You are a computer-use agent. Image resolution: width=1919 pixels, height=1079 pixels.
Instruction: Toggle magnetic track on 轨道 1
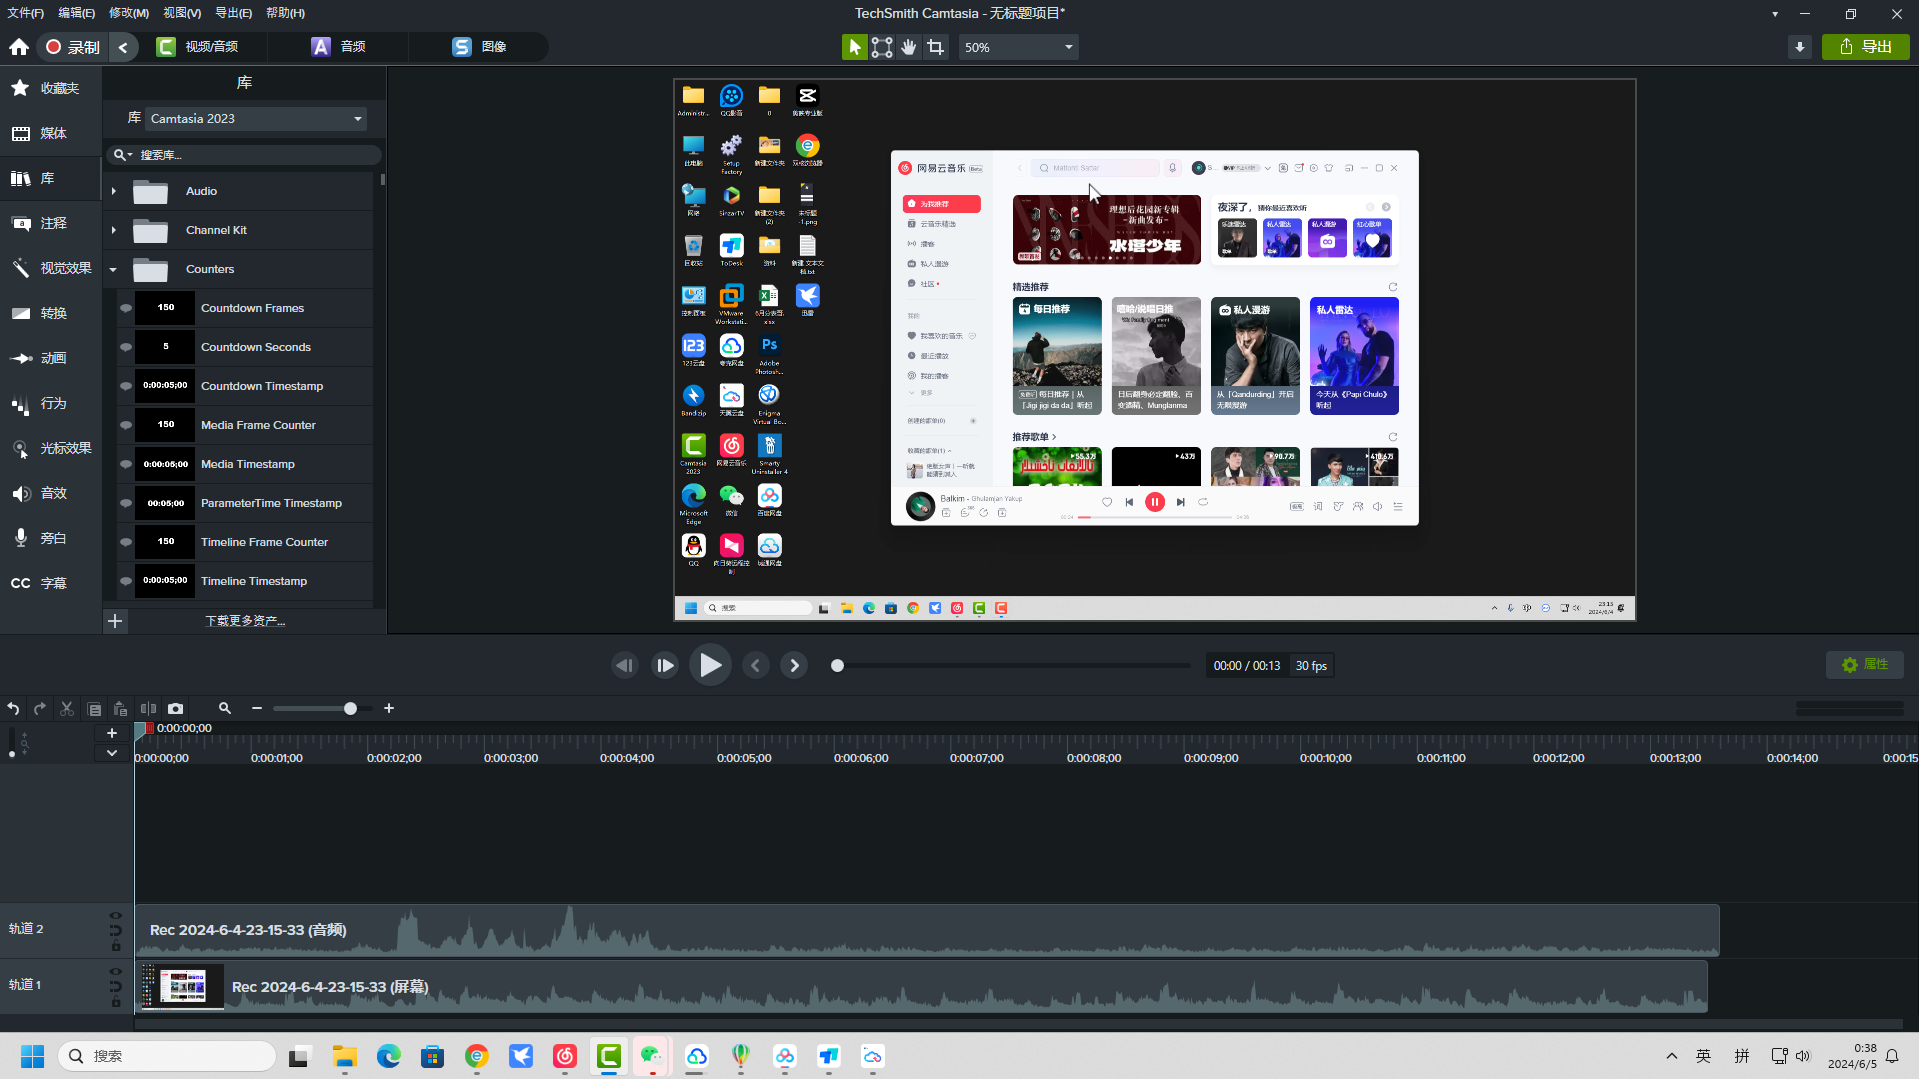[x=116, y=986]
